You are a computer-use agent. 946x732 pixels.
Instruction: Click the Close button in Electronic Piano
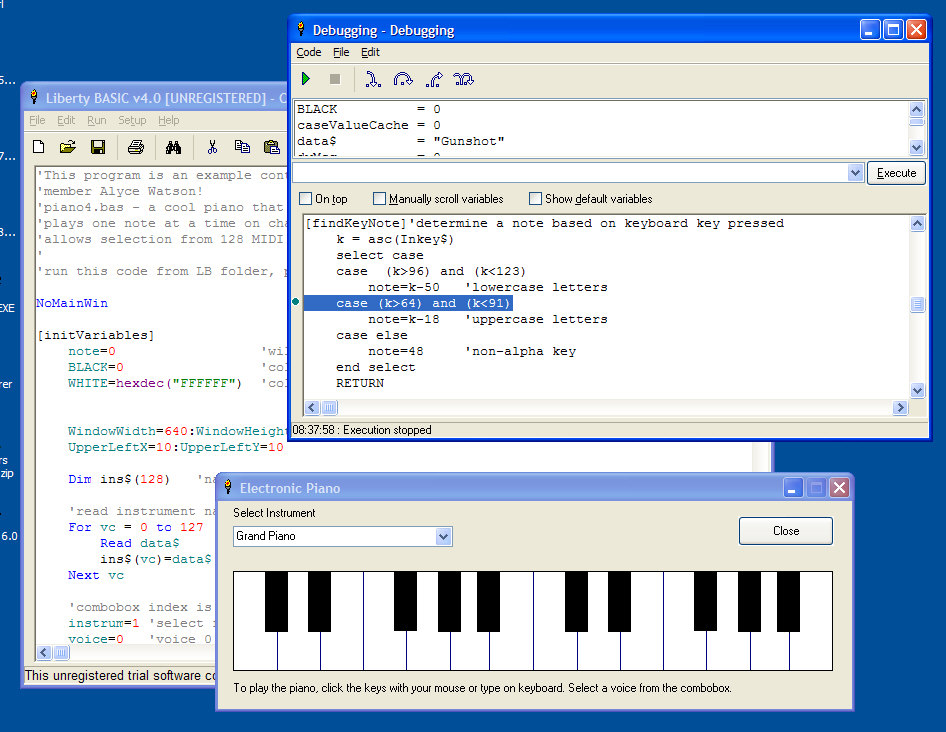785,531
